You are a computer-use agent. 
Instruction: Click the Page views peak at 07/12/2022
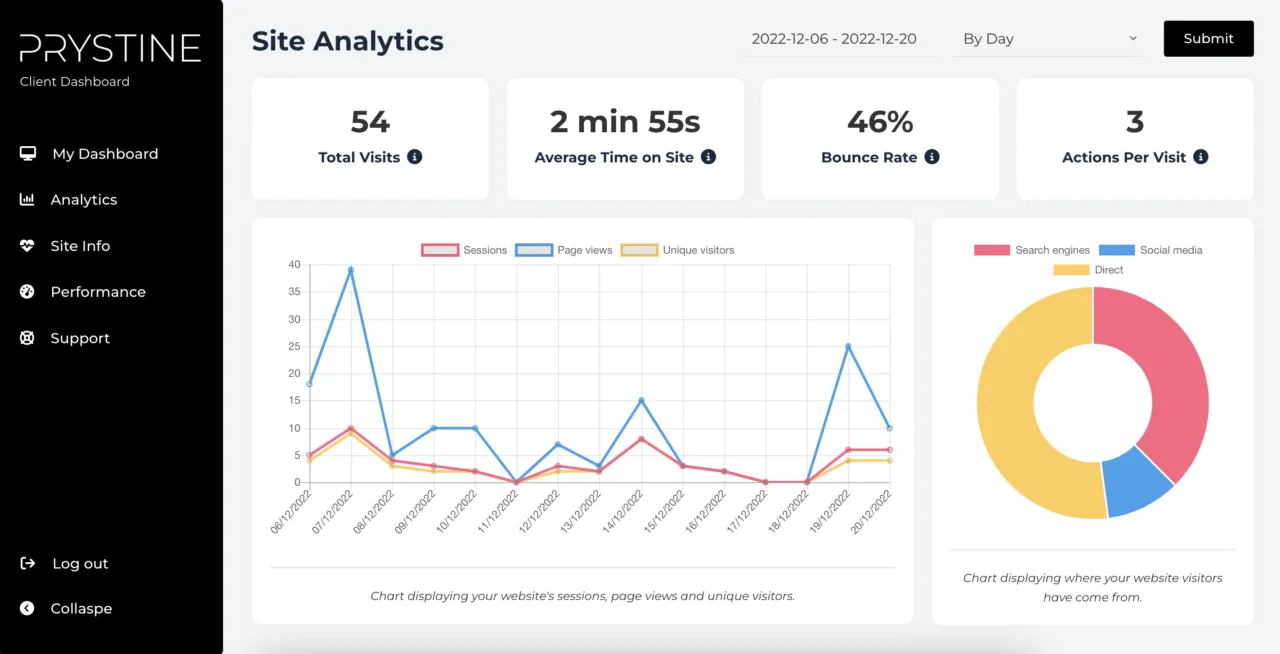(x=350, y=270)
